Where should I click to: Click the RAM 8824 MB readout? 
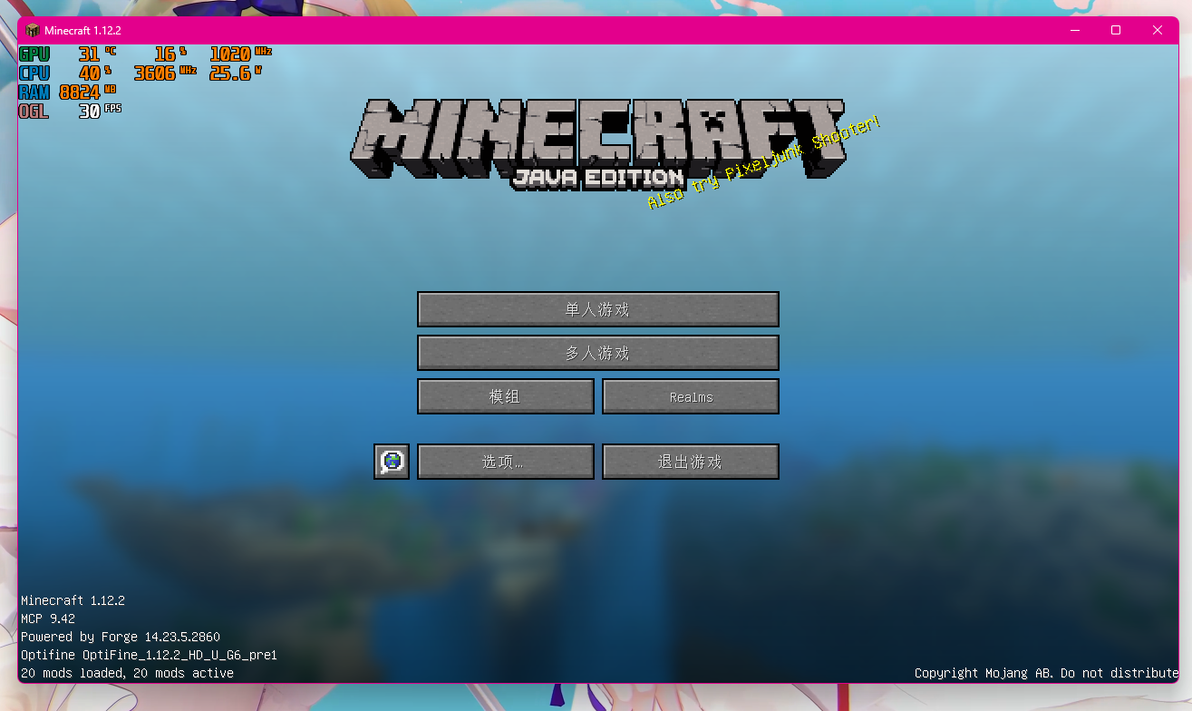click(x=68, y=92)
